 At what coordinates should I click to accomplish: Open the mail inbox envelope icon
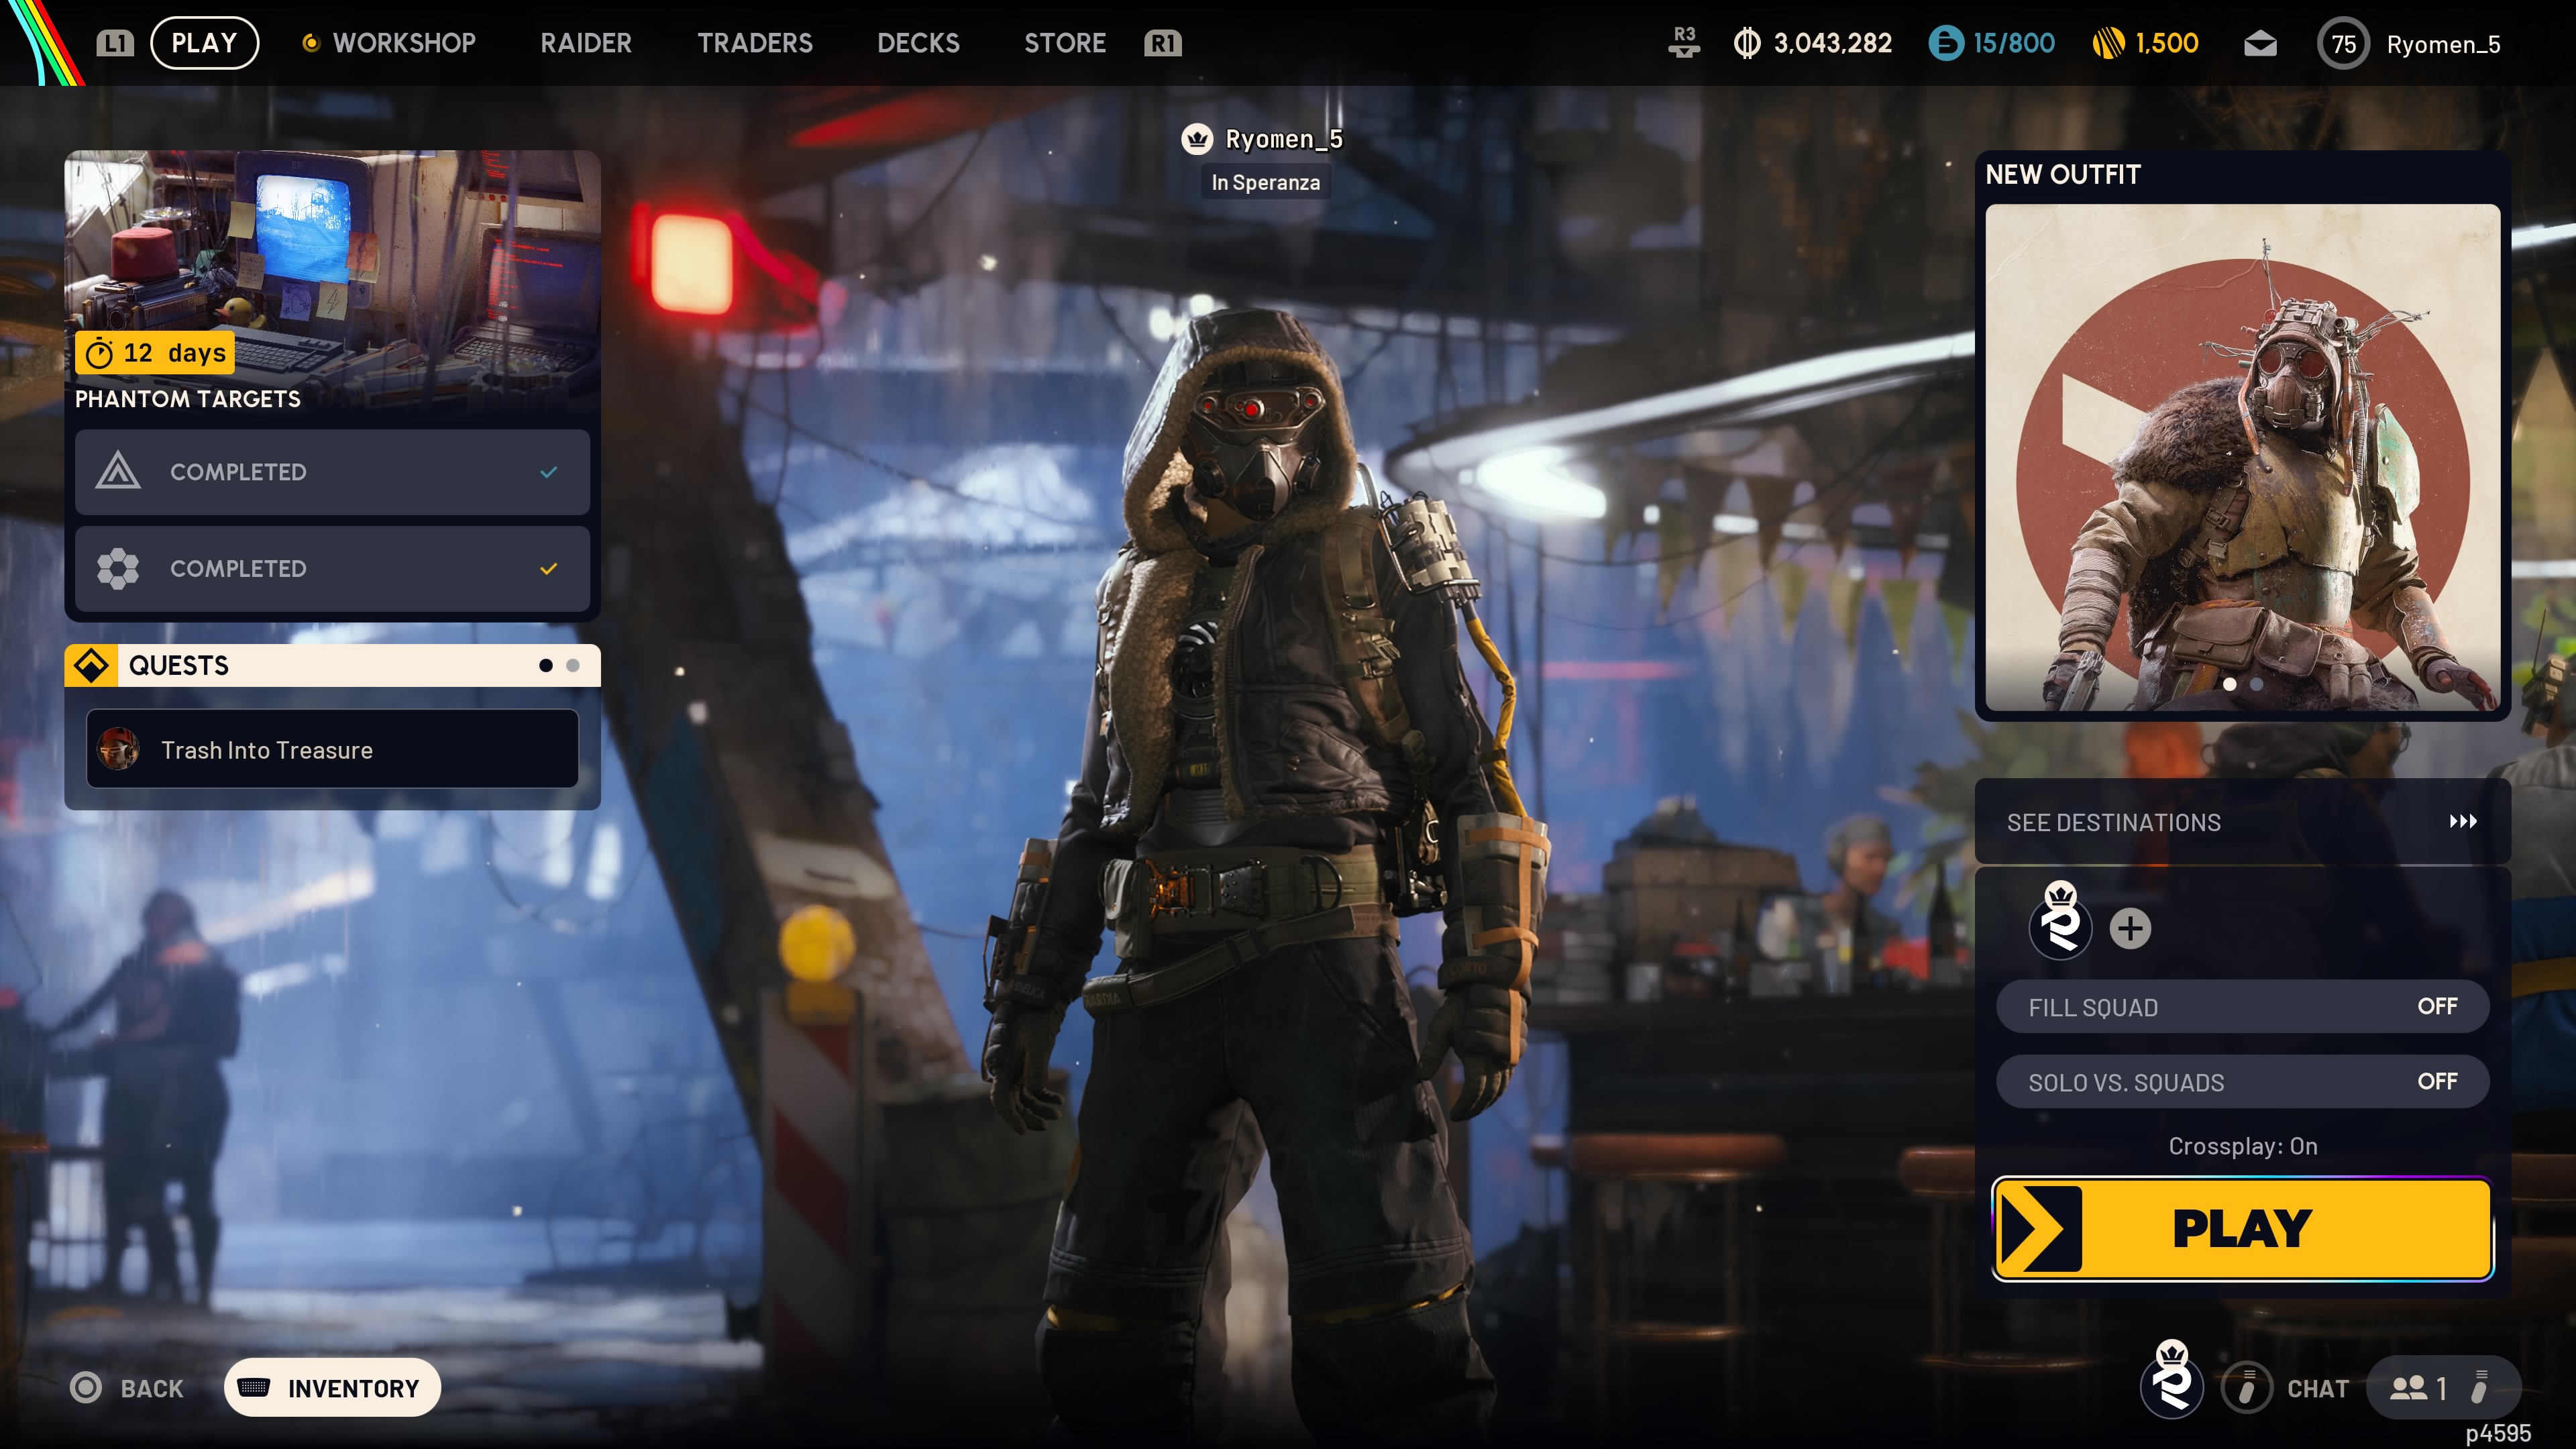tap(2260, 44)
